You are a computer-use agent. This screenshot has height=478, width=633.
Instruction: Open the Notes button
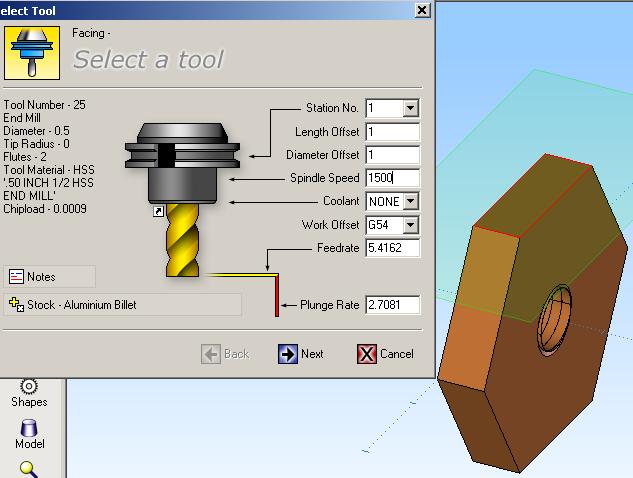click(50, 276)
